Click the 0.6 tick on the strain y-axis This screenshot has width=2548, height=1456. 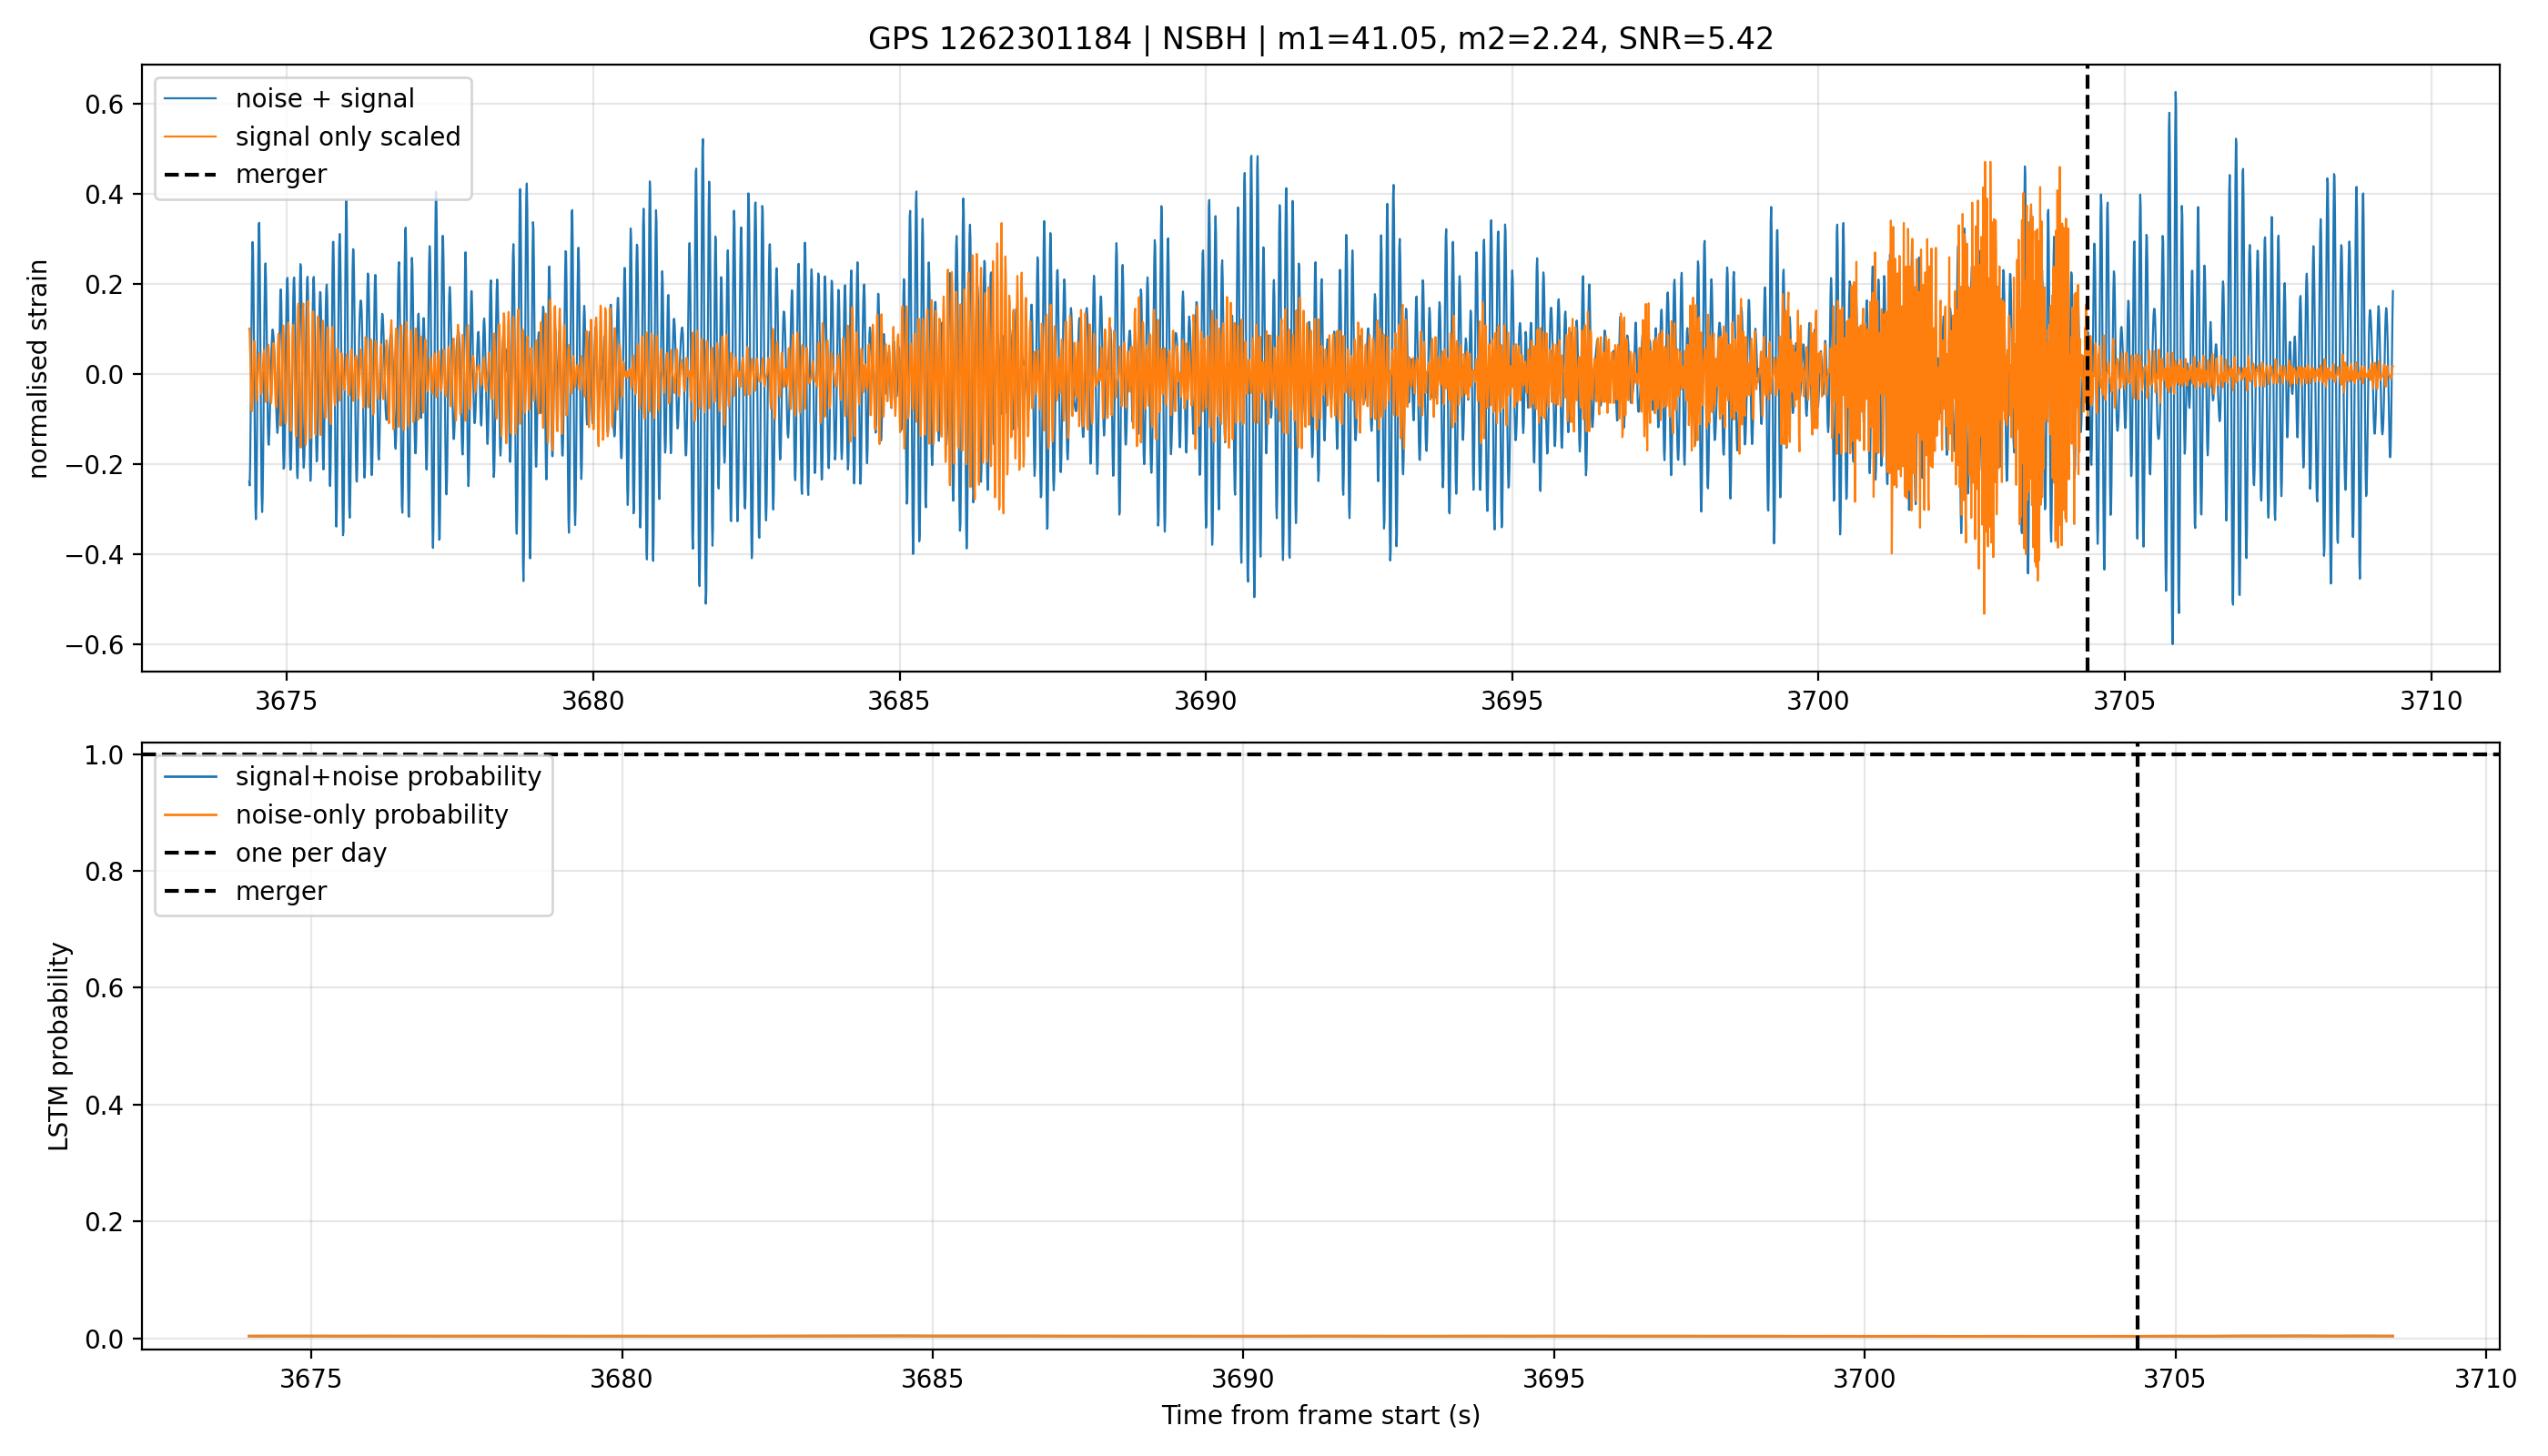coord(104,105)
